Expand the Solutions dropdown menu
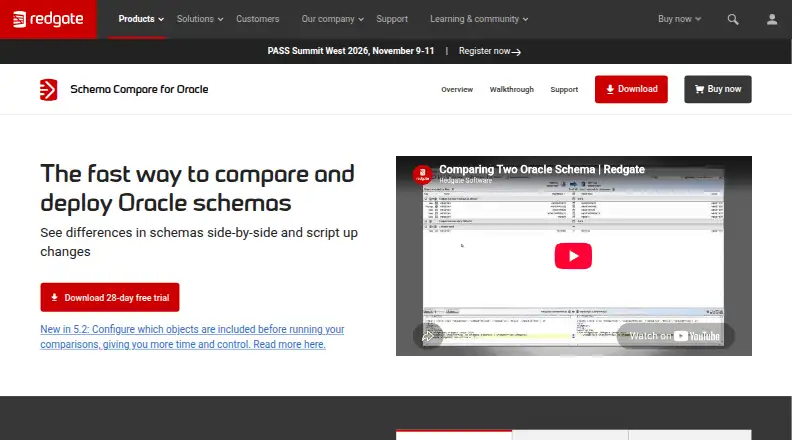Viewport: 800px width, 440px height. (x=200, y=19)
